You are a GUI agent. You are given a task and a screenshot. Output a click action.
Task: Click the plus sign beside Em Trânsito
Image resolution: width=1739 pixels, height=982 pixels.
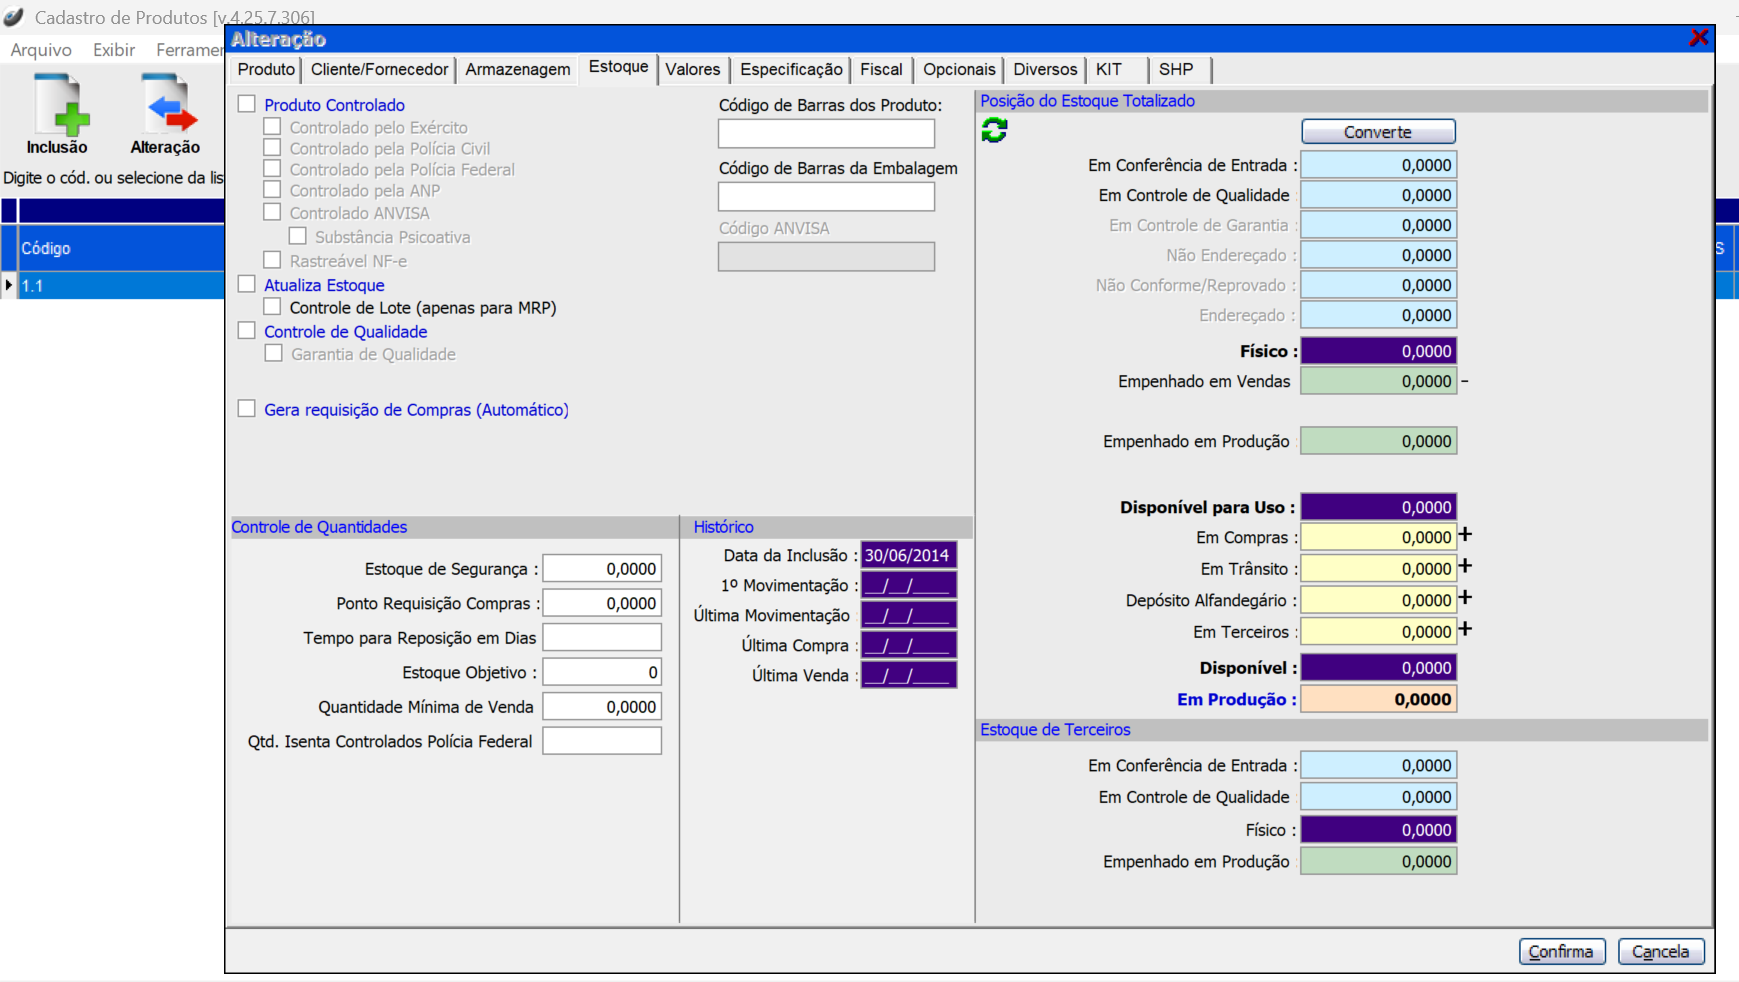click(x=1465, y=567)
